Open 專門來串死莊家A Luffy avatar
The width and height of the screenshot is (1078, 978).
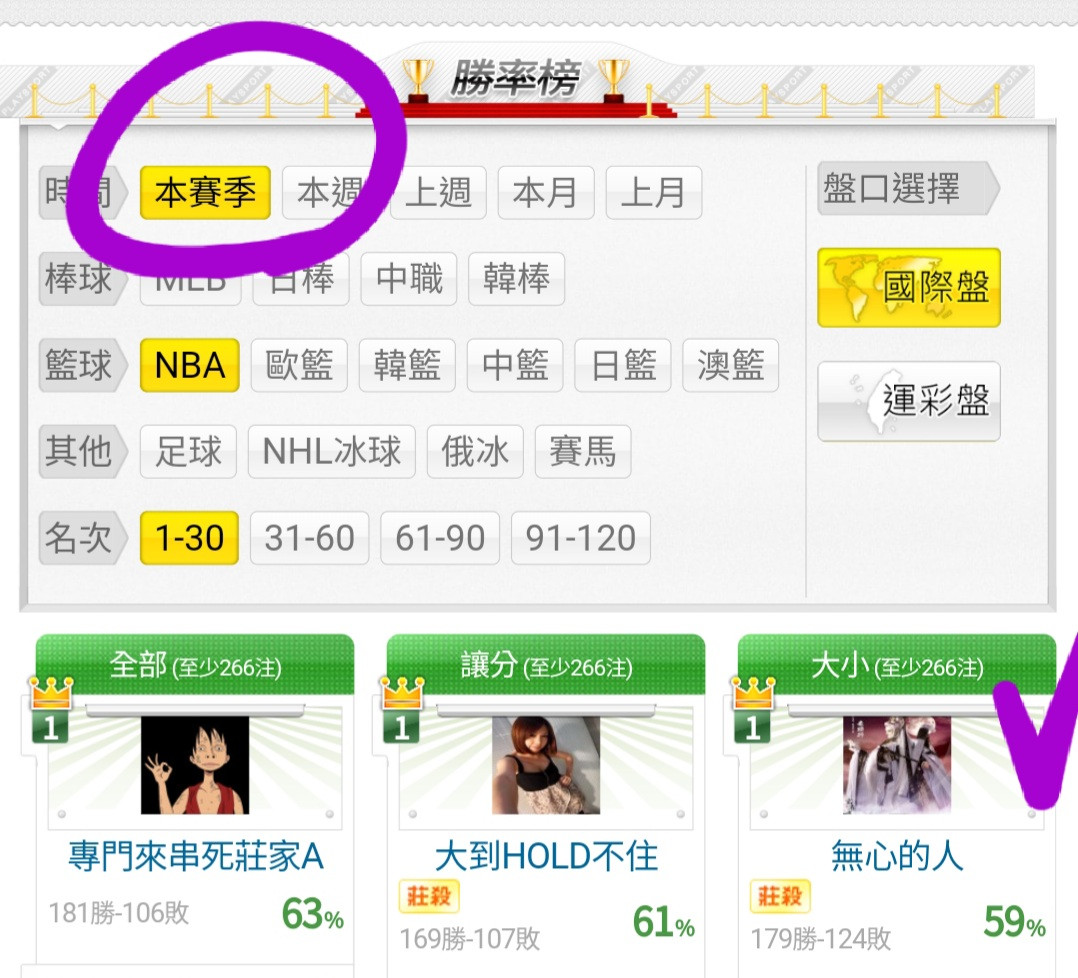click(195, 765)
